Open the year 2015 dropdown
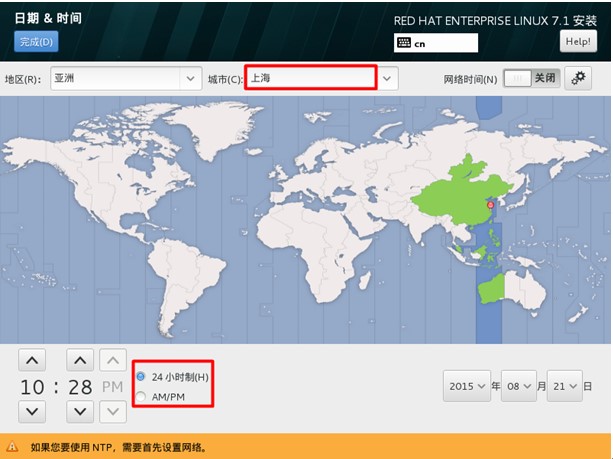 468,385
